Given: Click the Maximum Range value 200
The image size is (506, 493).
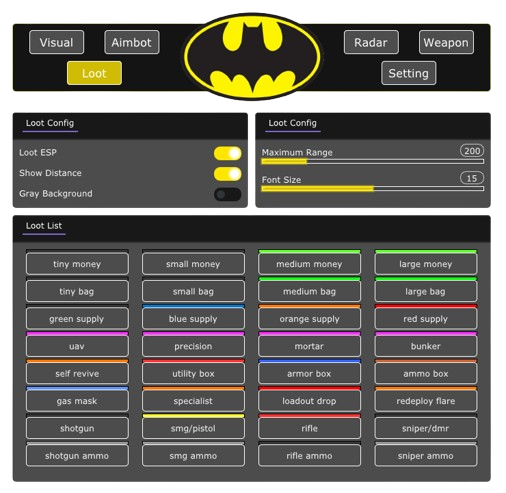Looking at the screenshot, I should (x=472, y=151).
